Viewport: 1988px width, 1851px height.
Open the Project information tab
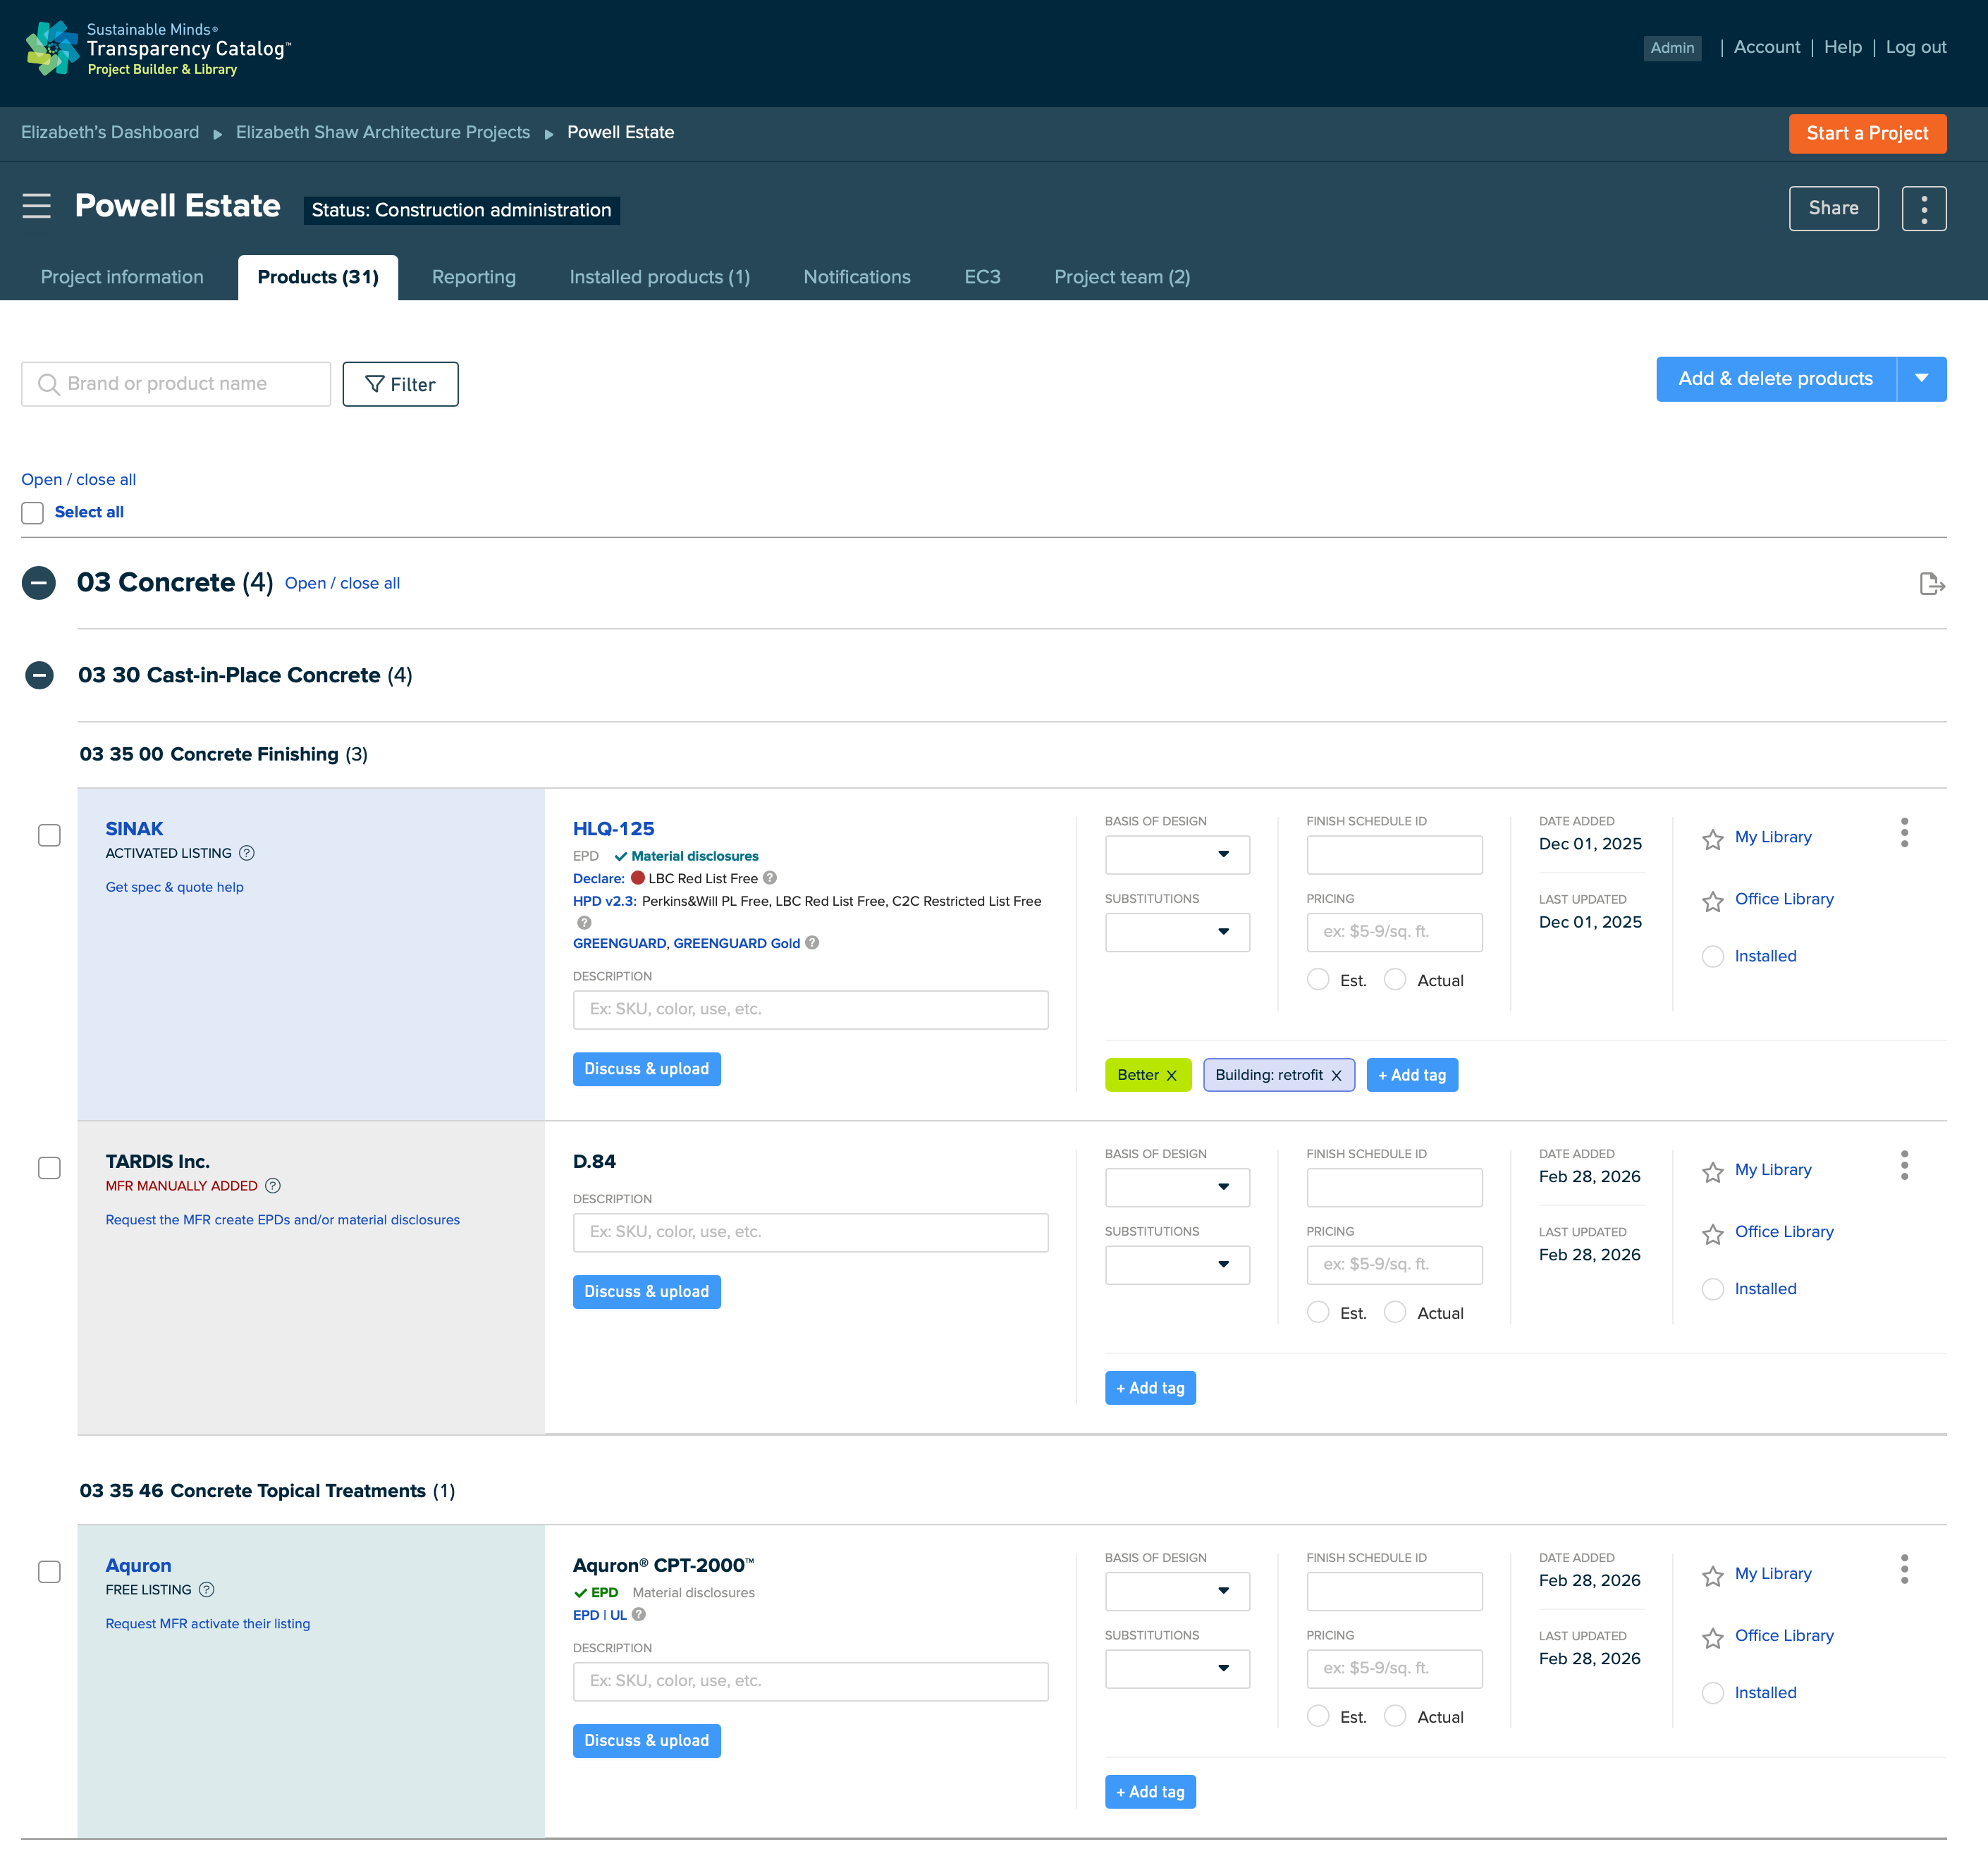click(122, 277)
